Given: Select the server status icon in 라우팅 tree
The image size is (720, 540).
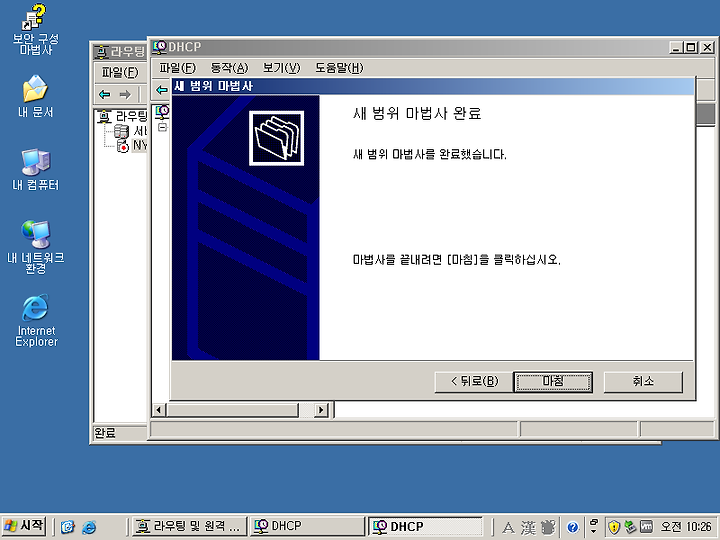Looking at the screenshot, I should 121,131.
